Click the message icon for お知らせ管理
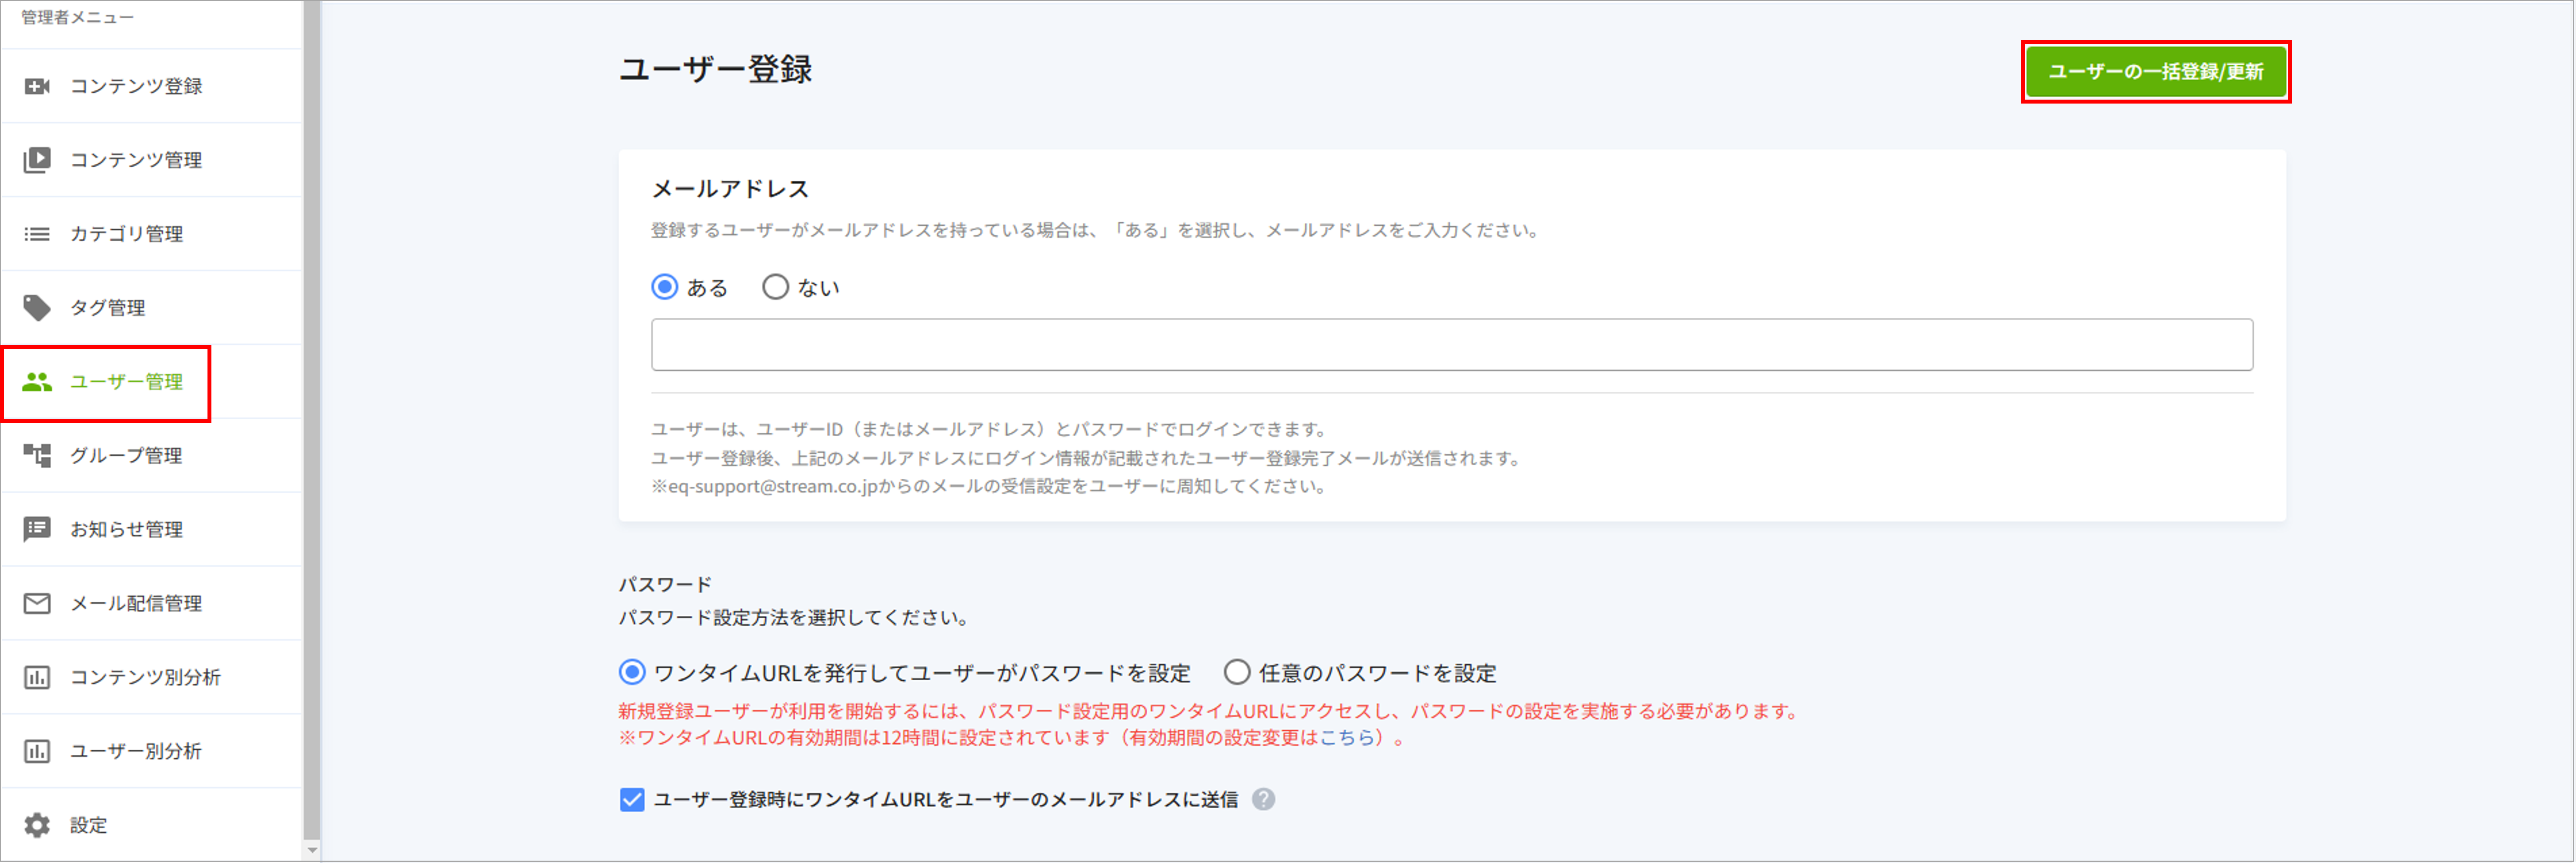2576x863 pixels. pos(37,530)
